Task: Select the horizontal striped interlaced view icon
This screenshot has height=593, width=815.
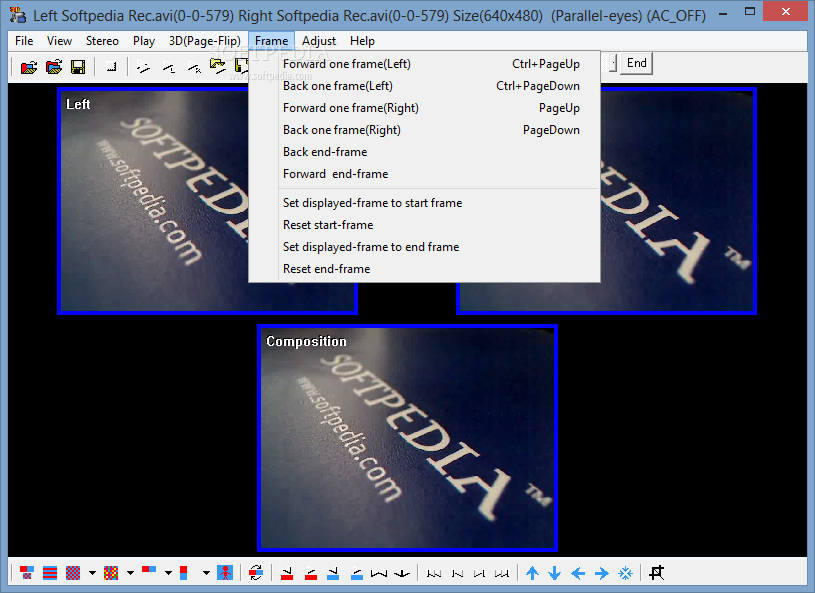Action: pyautogui.click(x=50, y=573)
